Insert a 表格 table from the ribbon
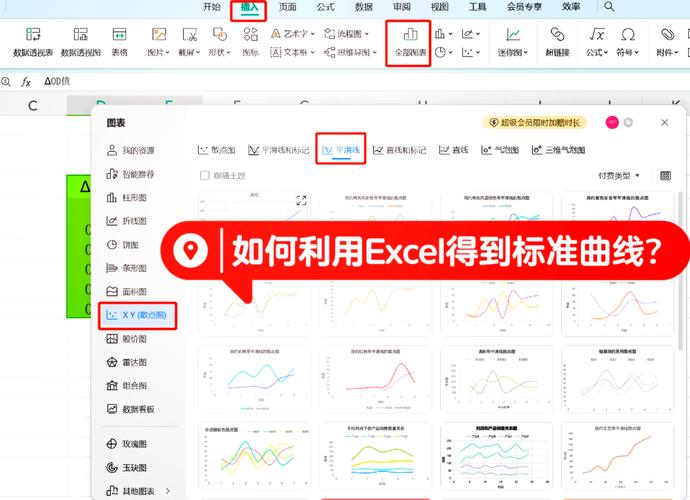 [119, 42]
